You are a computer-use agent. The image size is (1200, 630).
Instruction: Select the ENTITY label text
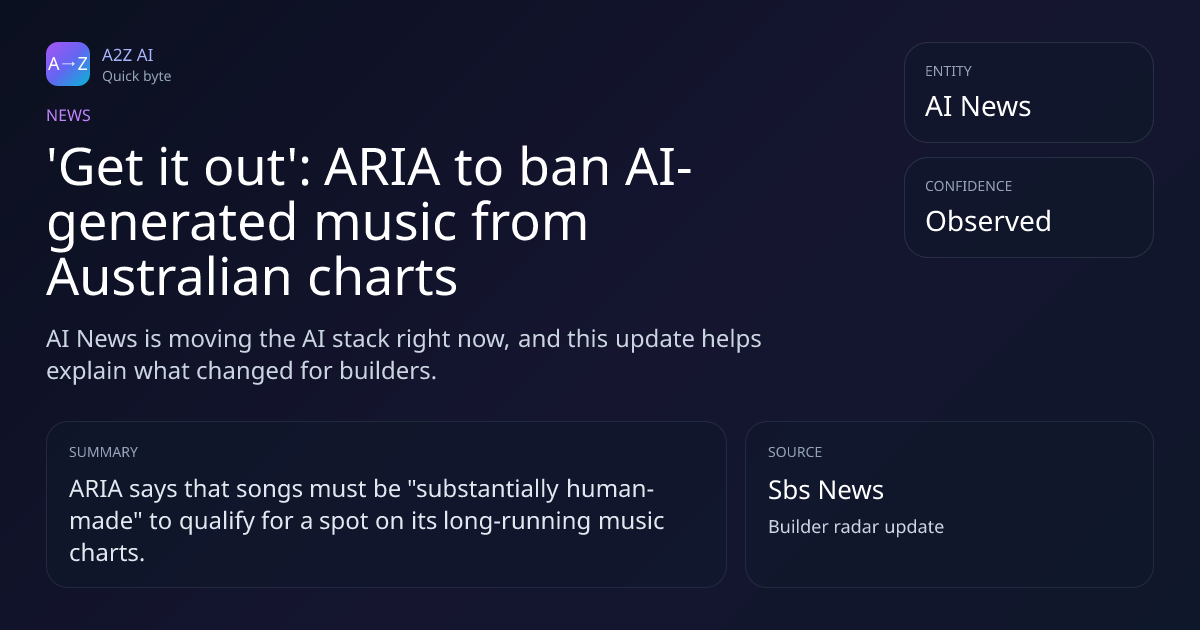click(948, 71)
